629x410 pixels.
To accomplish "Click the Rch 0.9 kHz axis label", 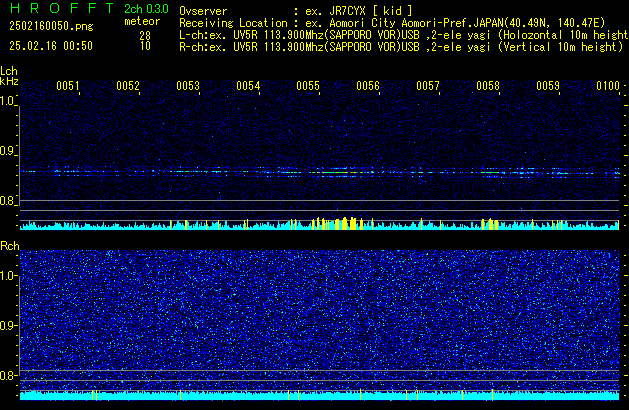I will click(x=7, y=325).
